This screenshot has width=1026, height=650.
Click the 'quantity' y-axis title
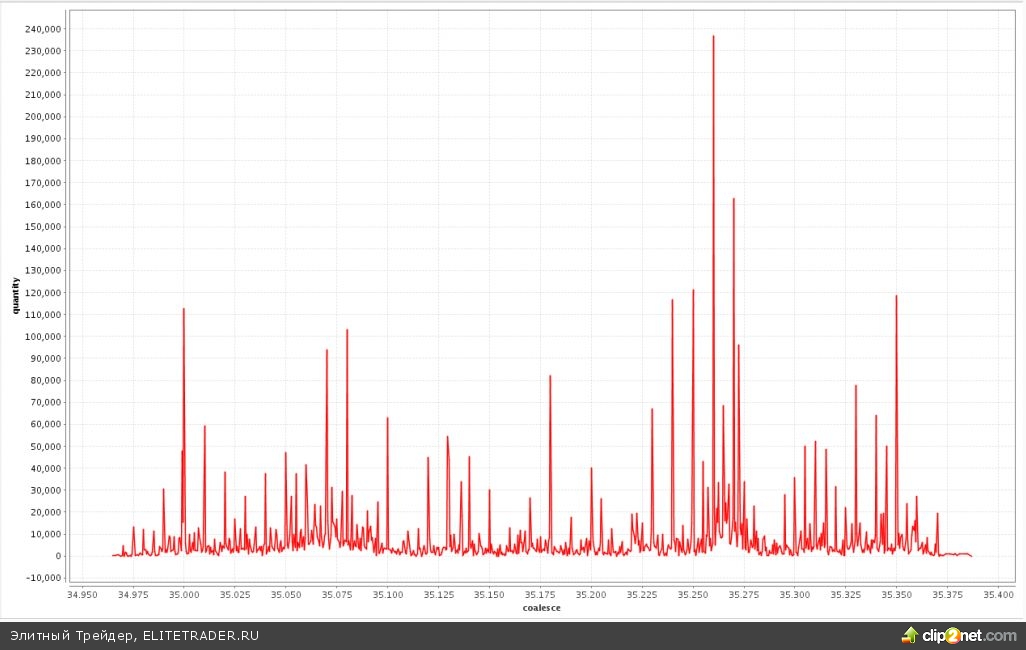(x=15, y=297)
